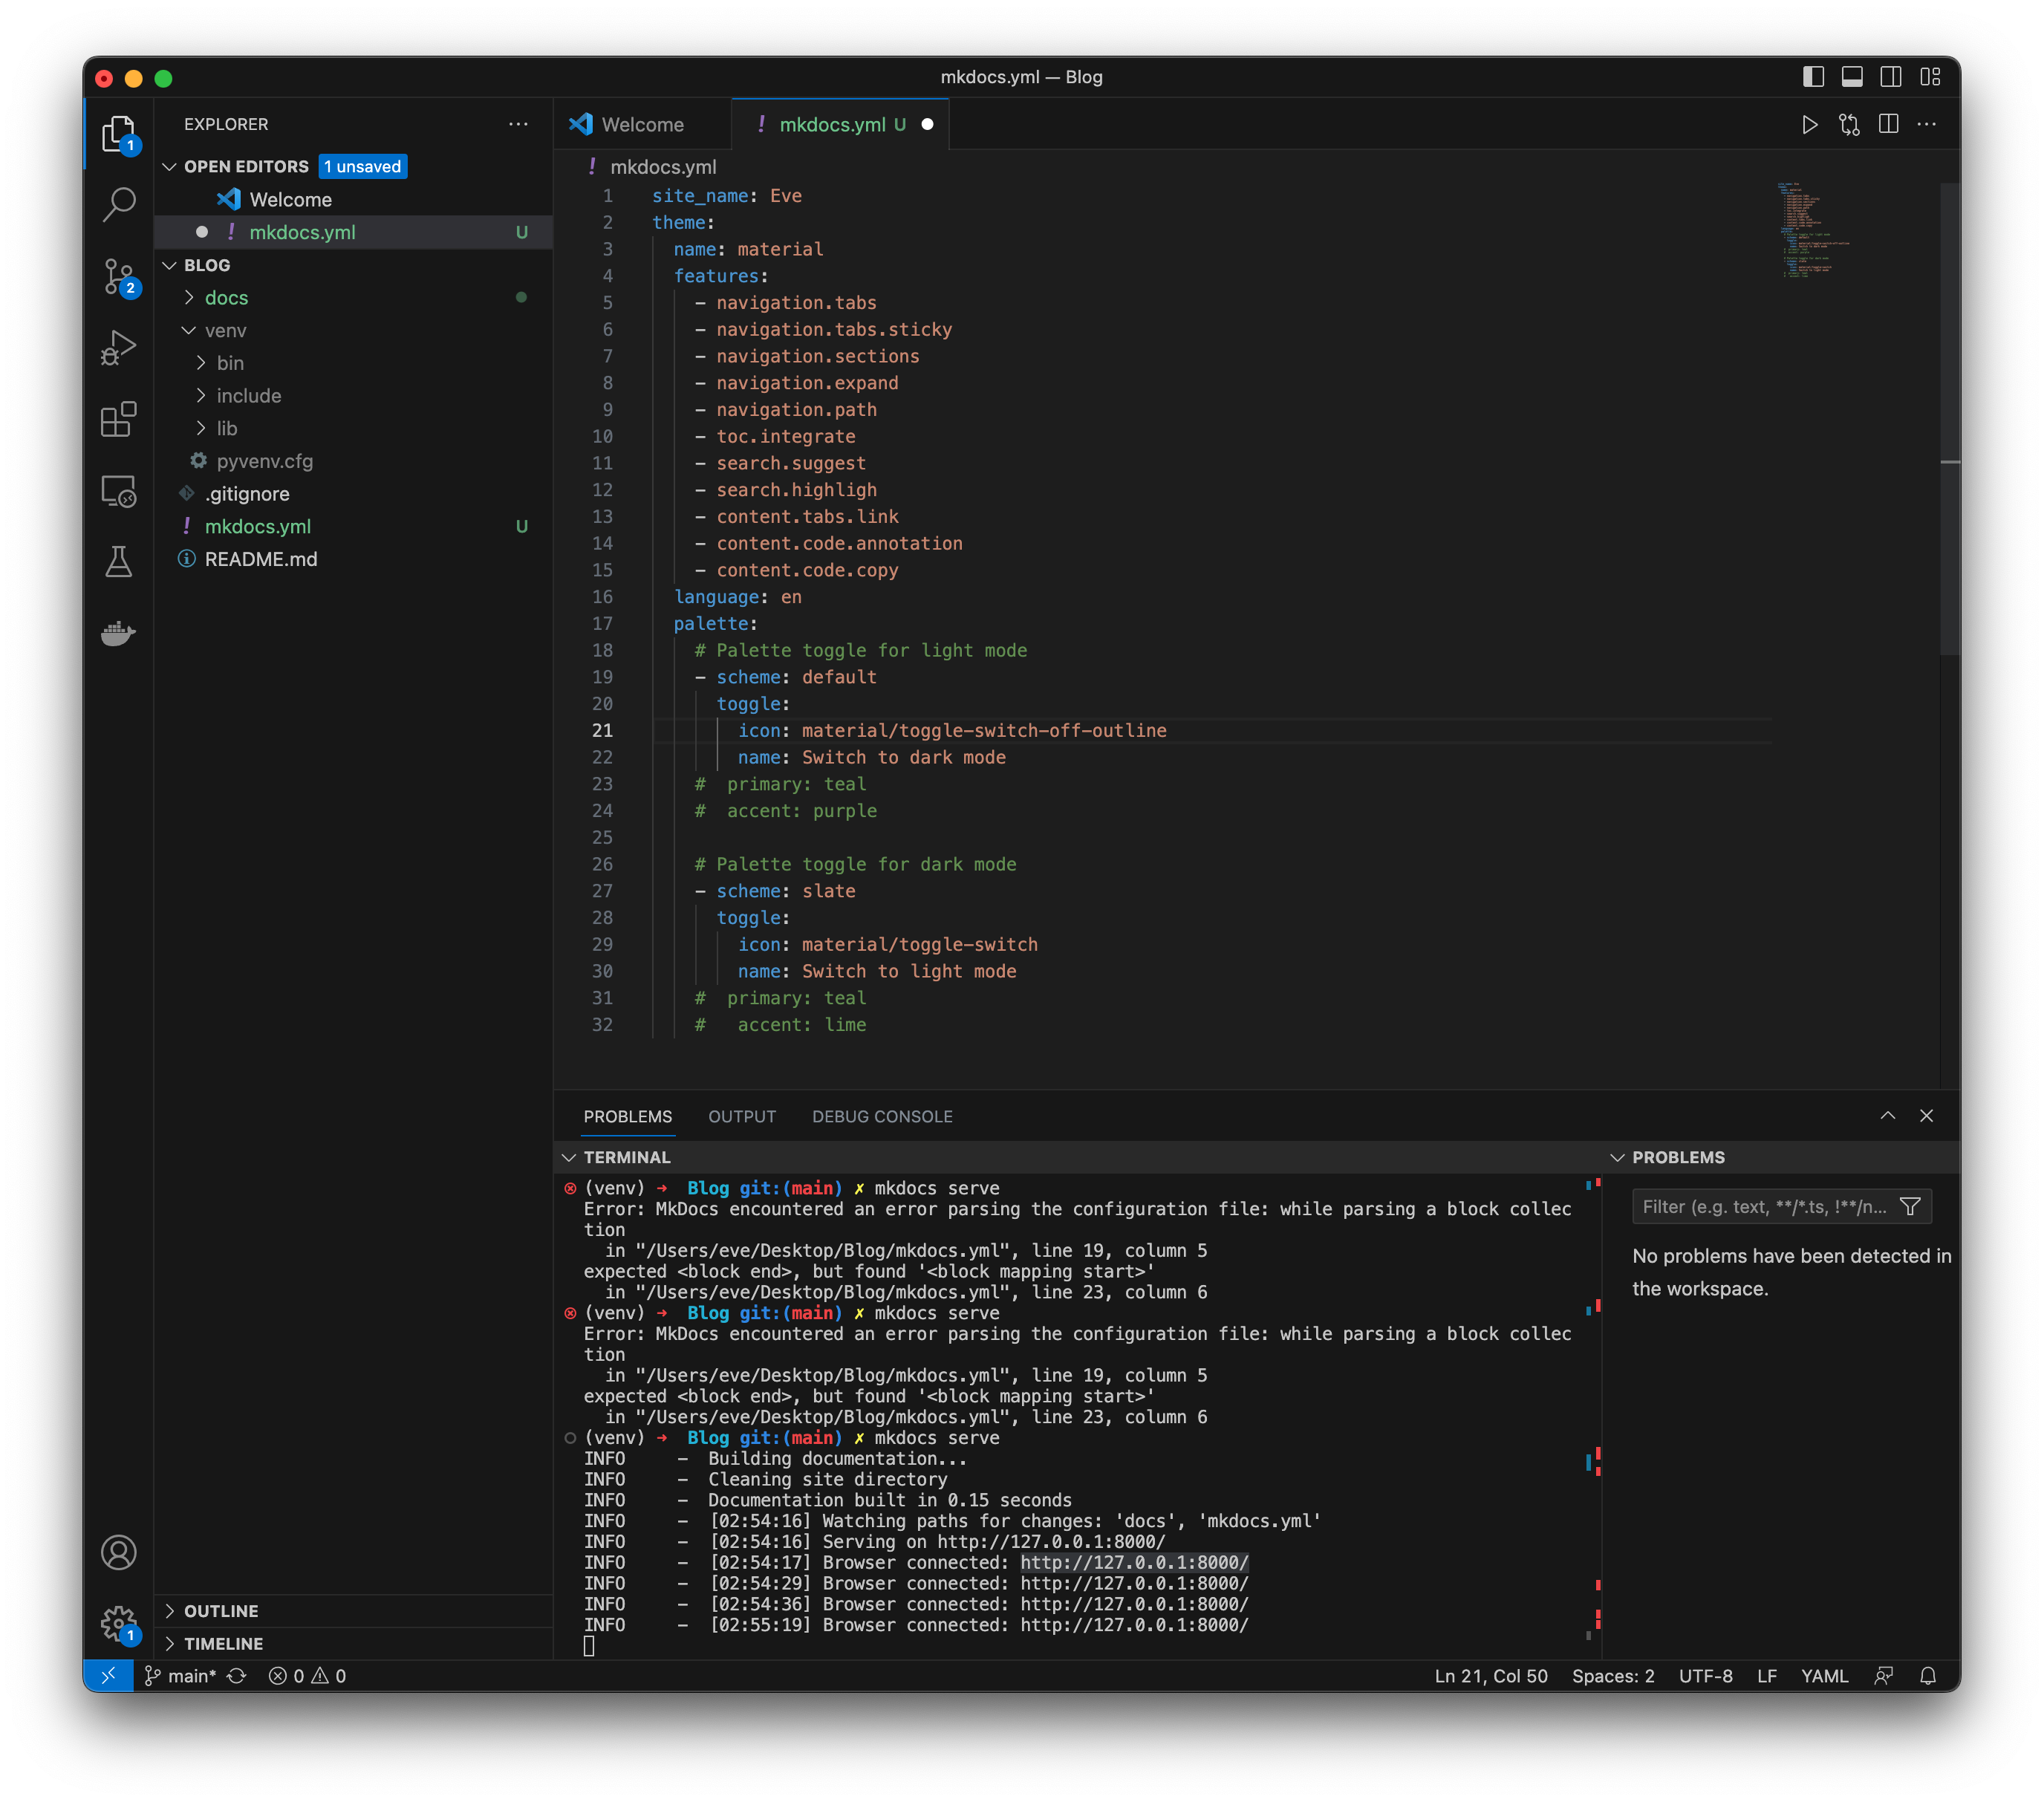Click mkdocs.yml breadcrumb above code
This screenshot has height=1802, width=2044.
click(662, 167)
